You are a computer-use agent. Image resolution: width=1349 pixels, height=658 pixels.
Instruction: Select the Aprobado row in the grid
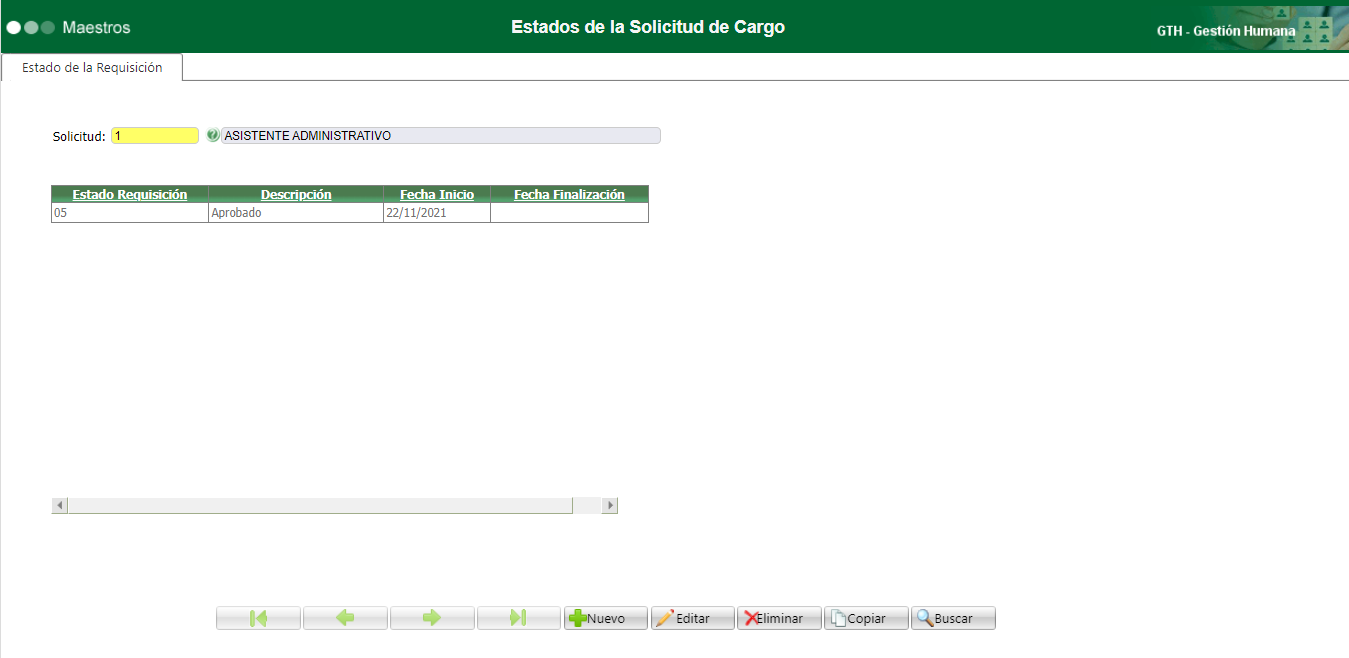[295, 211]
